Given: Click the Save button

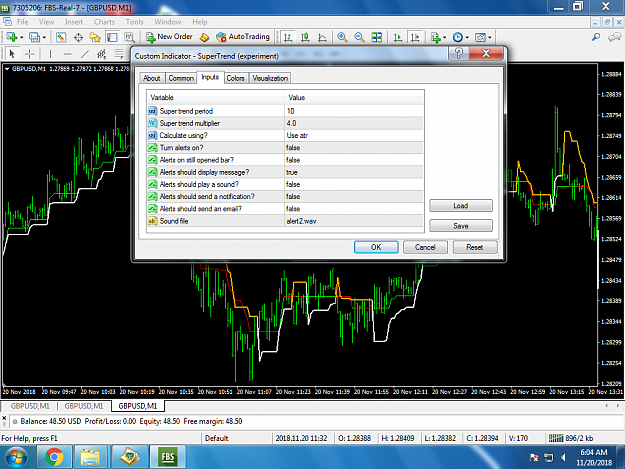Looking at the screenshot, I should tap(461, 226).
